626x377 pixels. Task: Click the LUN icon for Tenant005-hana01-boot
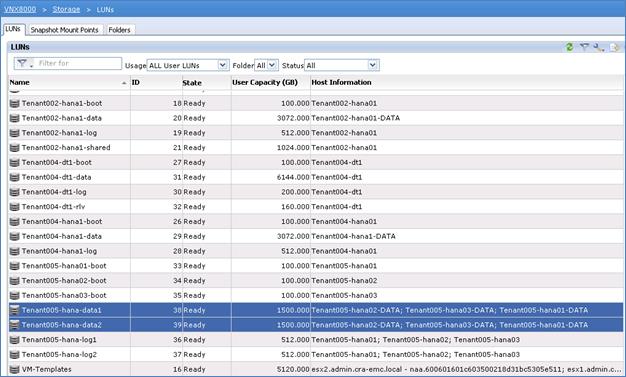14,266
